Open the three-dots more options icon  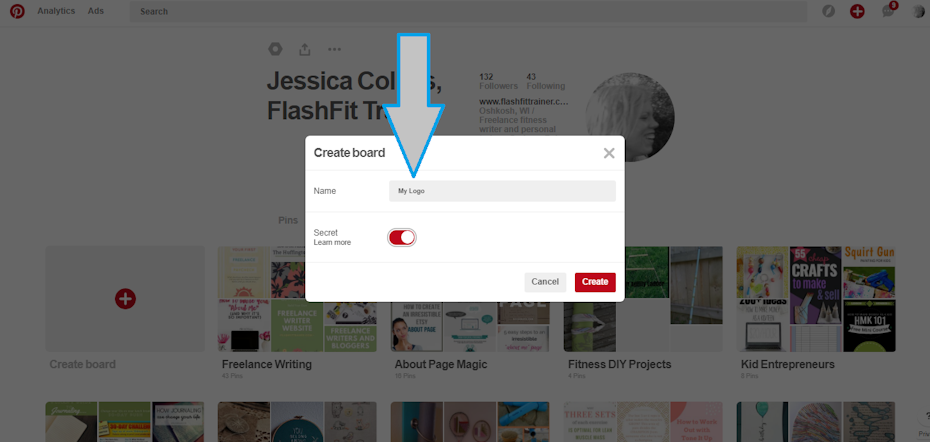pyautogui.click(x=334, y=49)
